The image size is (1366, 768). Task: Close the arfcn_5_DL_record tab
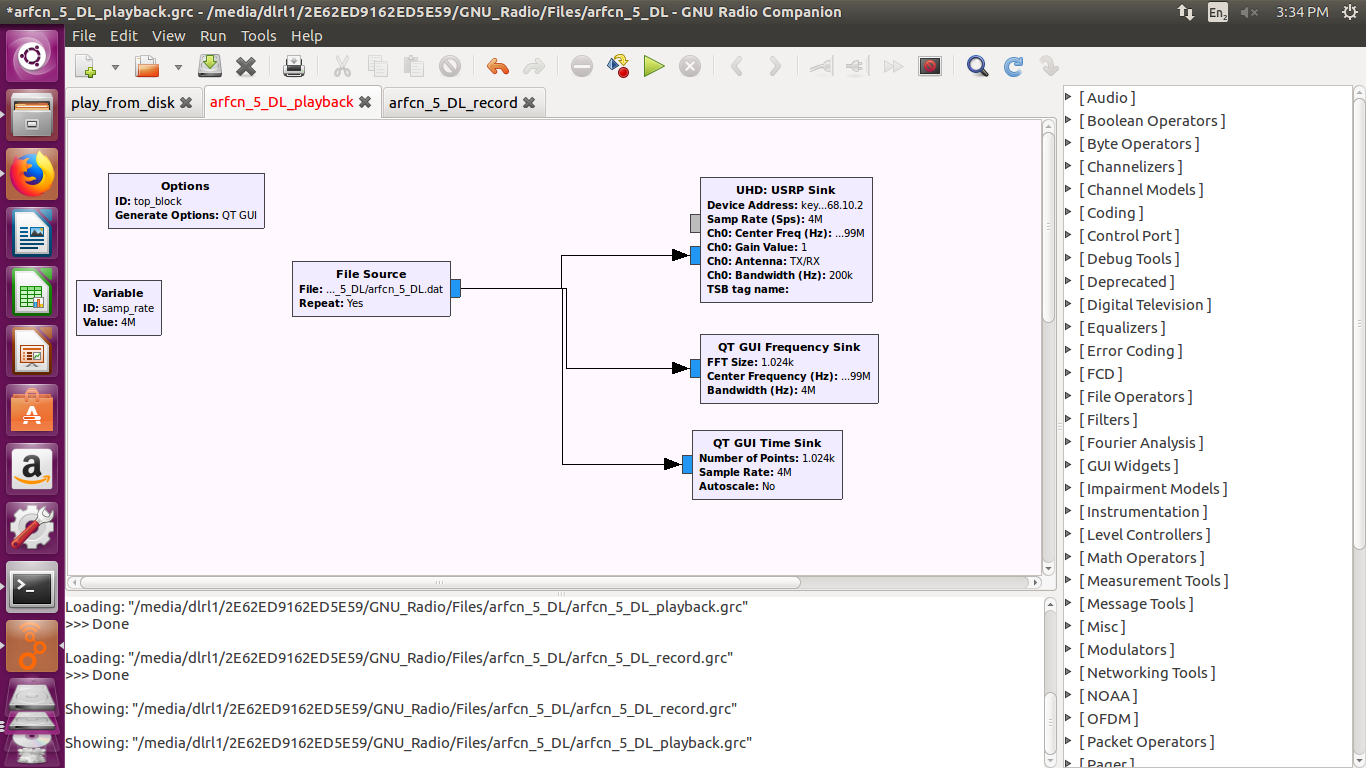point(529,103)
